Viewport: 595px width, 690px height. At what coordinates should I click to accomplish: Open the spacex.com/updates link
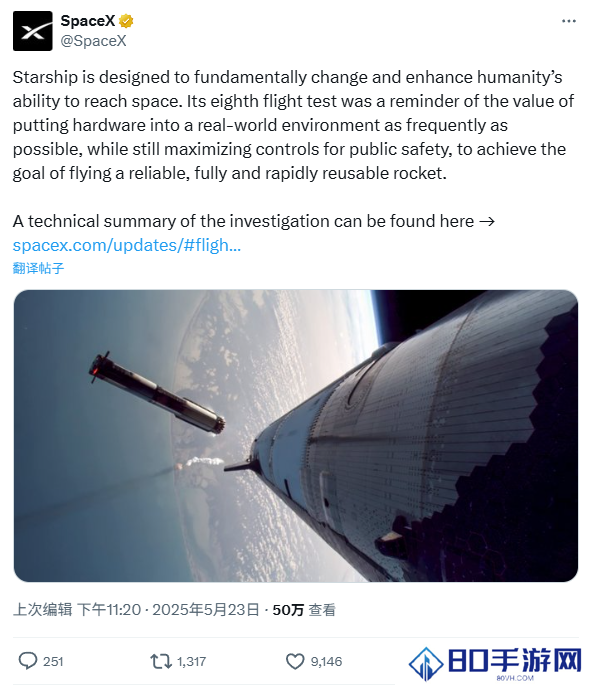tap(127, 245)
